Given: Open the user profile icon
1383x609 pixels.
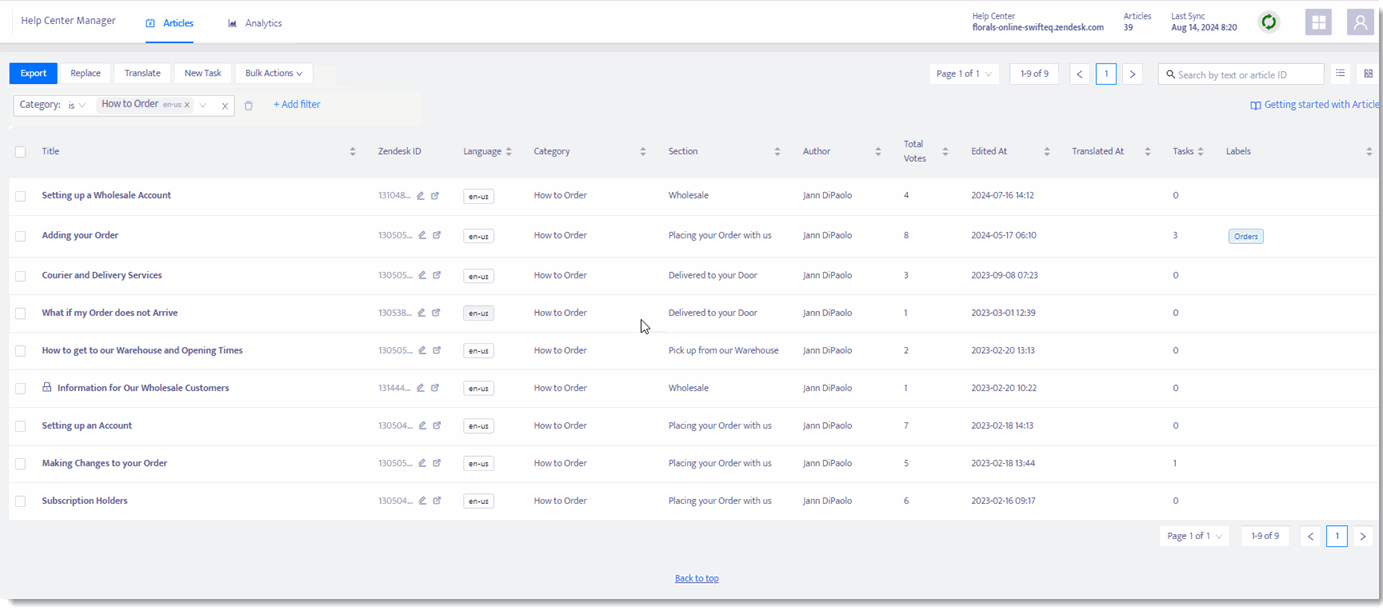Looking at the screenshot, I should pos(1360,22).
